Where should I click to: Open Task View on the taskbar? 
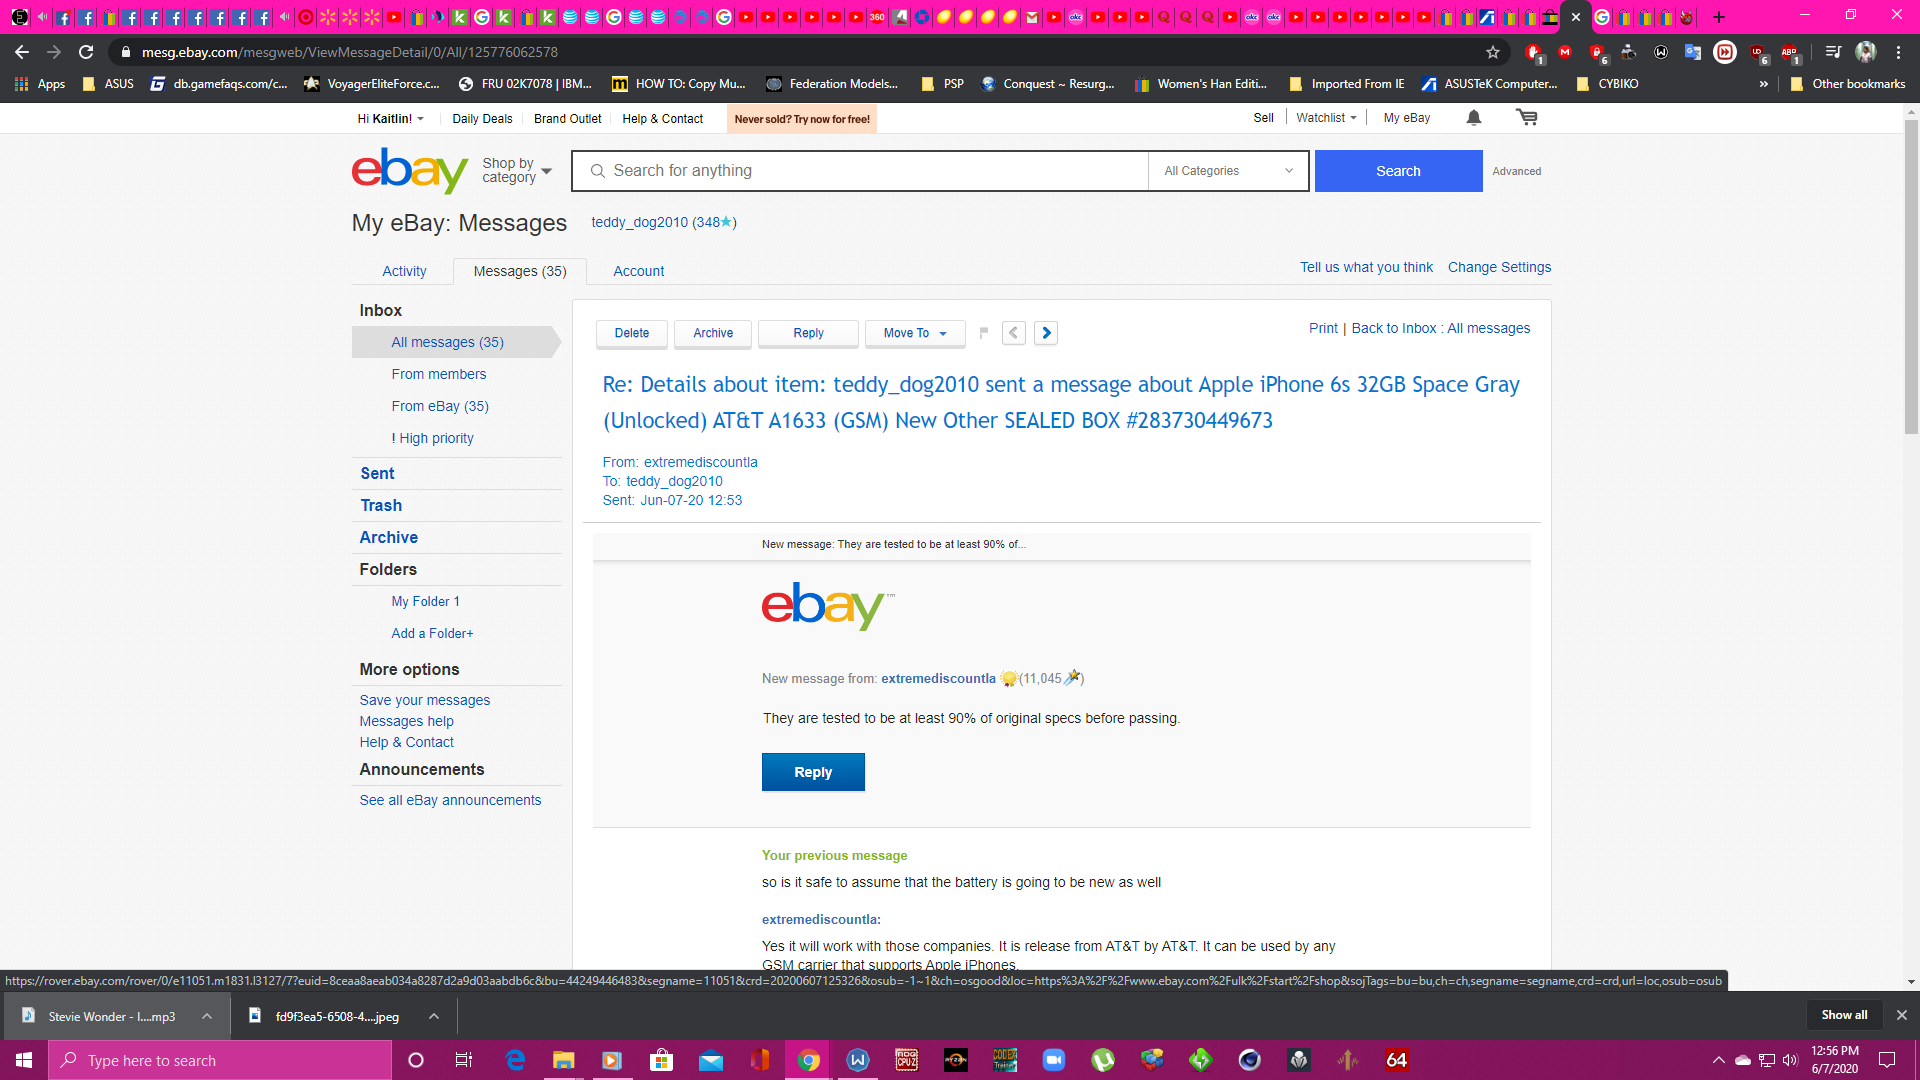(x=464, y=1060)
